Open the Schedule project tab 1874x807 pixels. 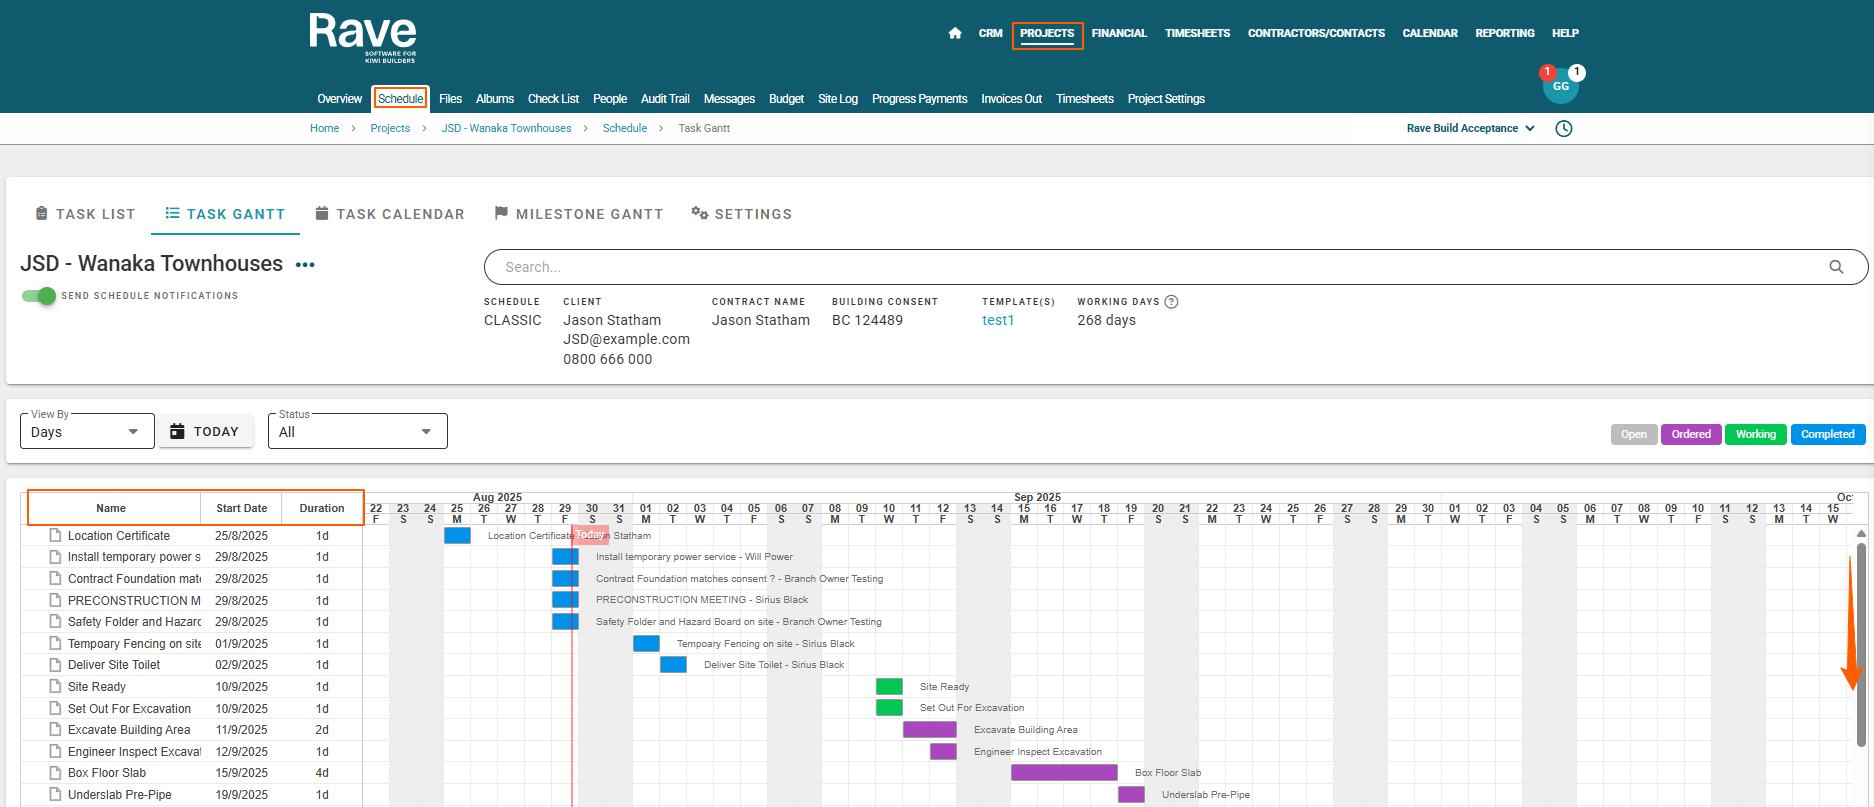400,99
